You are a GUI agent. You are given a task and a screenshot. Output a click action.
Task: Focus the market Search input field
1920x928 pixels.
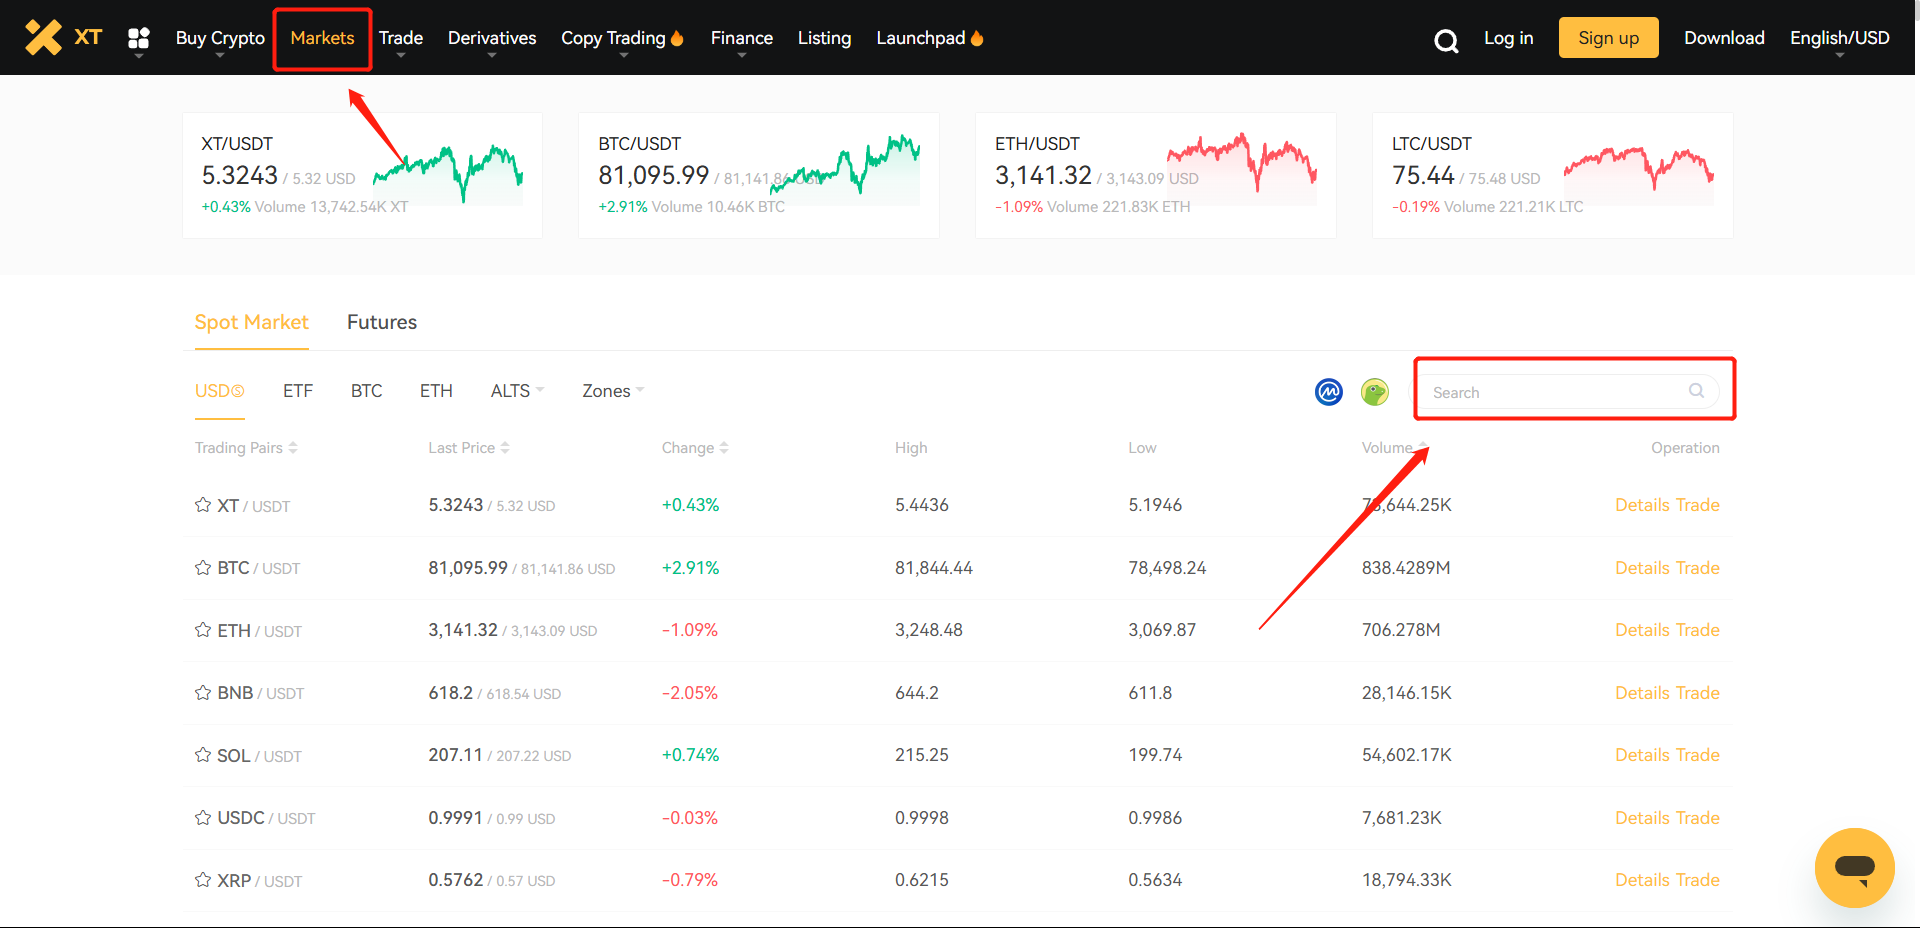tap(1555, 392)
